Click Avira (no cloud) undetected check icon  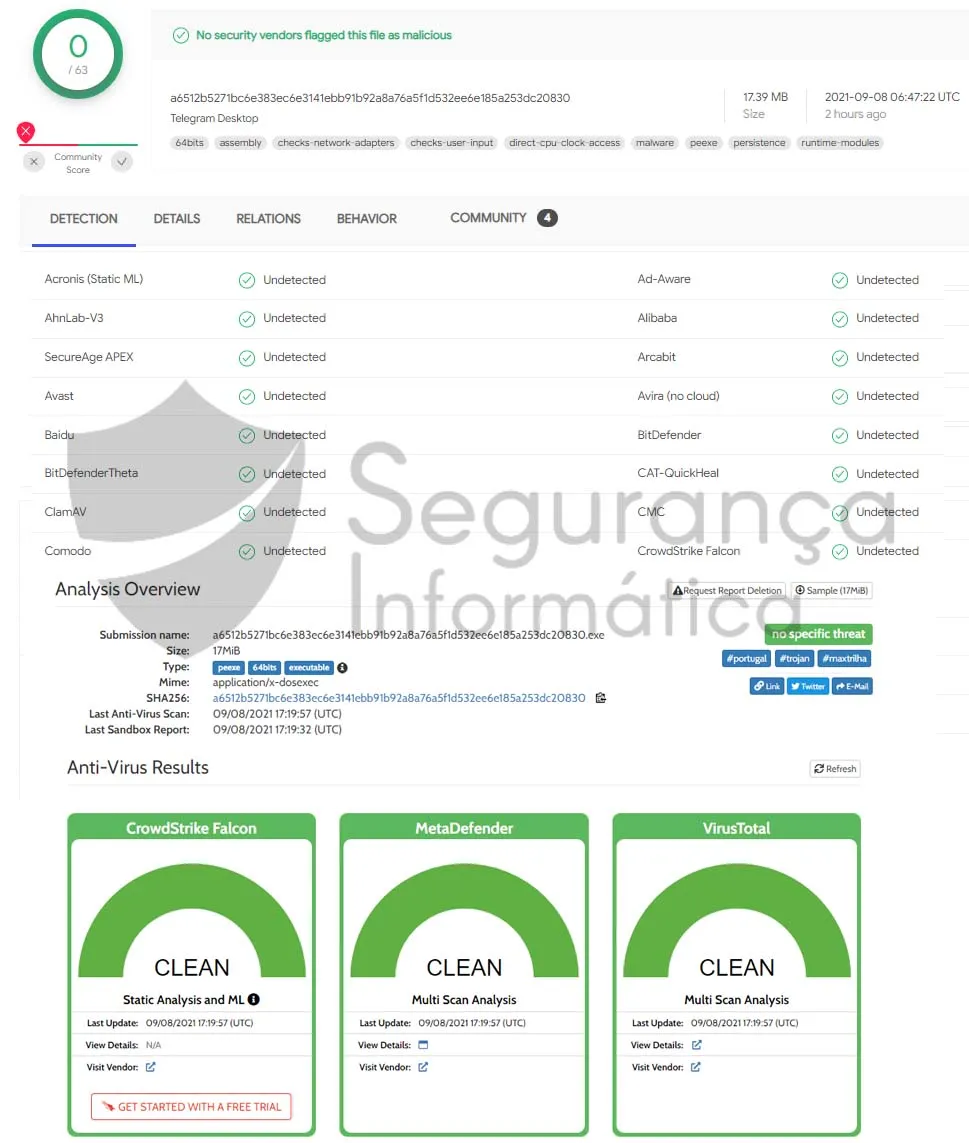(x=840, y=396)
